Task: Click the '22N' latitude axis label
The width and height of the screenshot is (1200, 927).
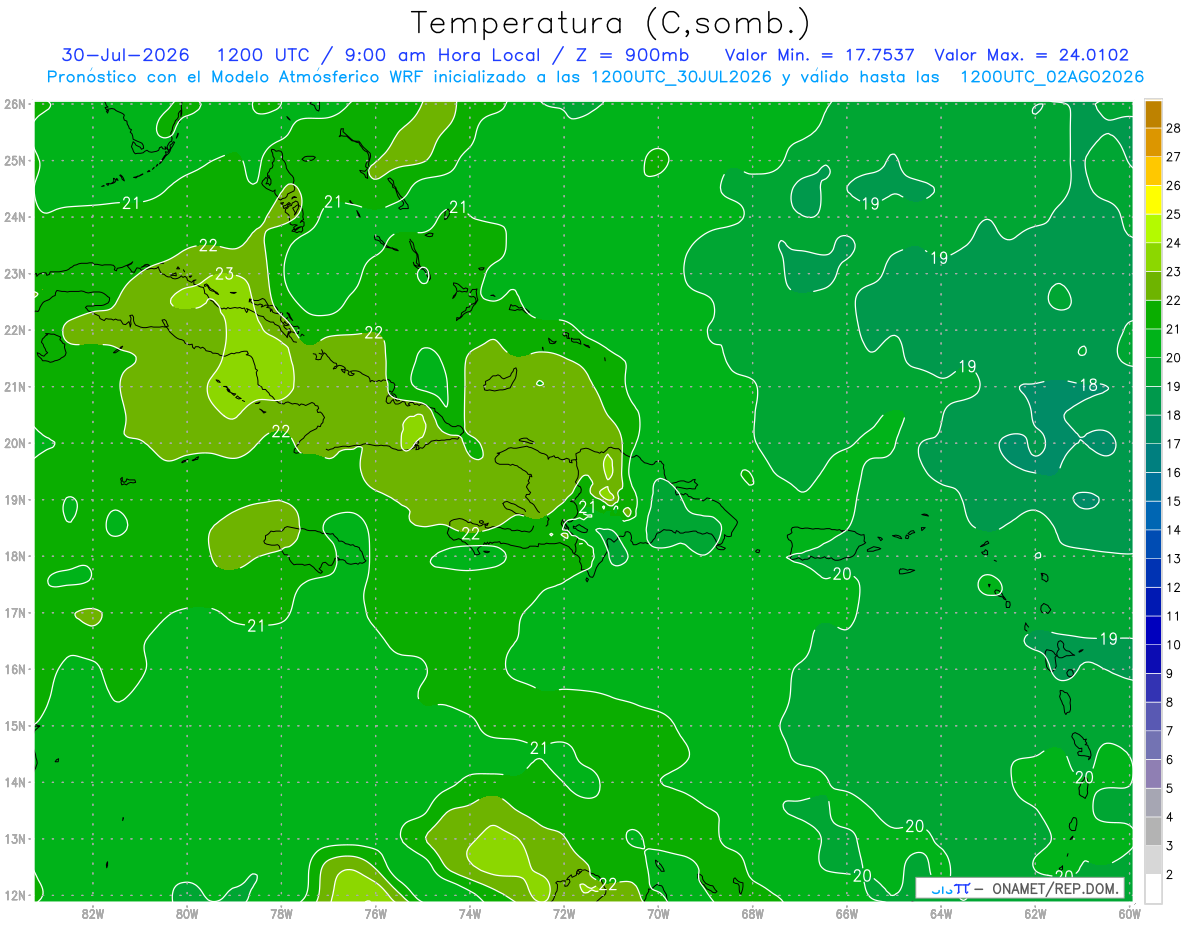Action: coord(14,330)
